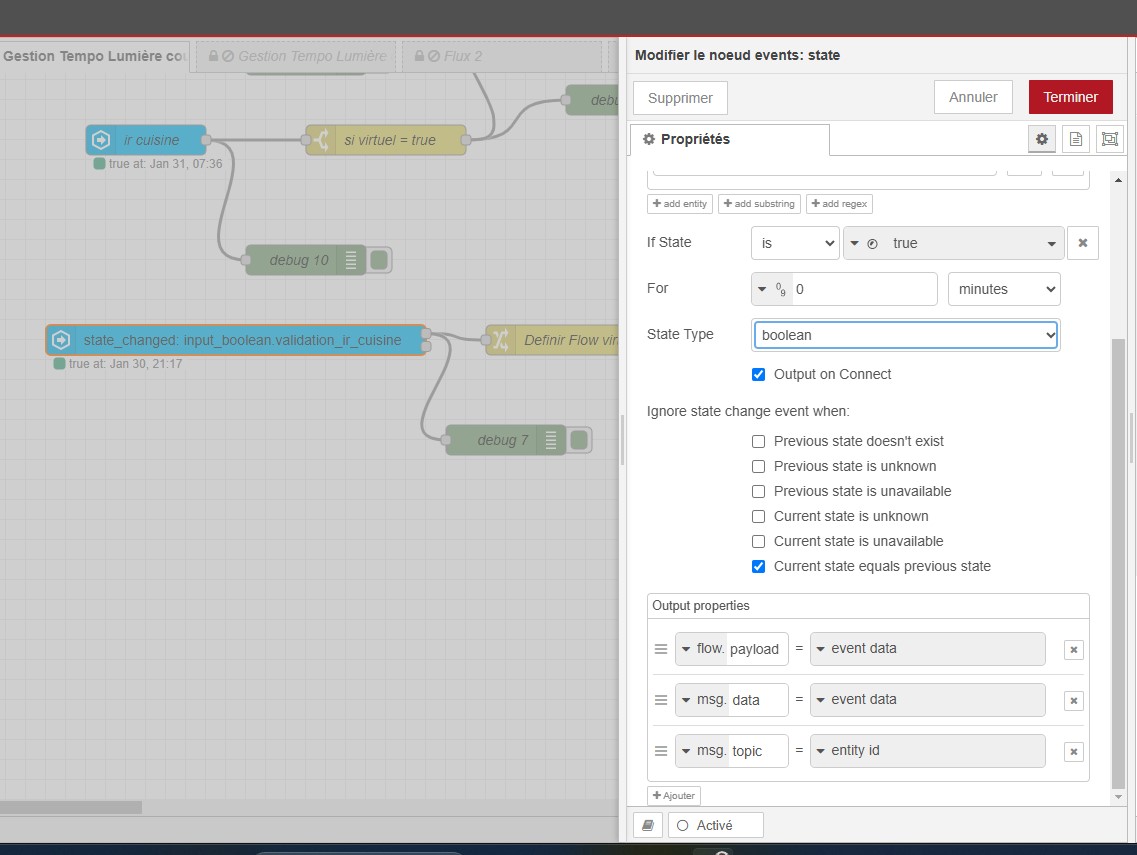The image size is (1137, 855).
Task: Switch to locked Gestion Tempo Lumière tab
Action: click(x=296, y=56)
